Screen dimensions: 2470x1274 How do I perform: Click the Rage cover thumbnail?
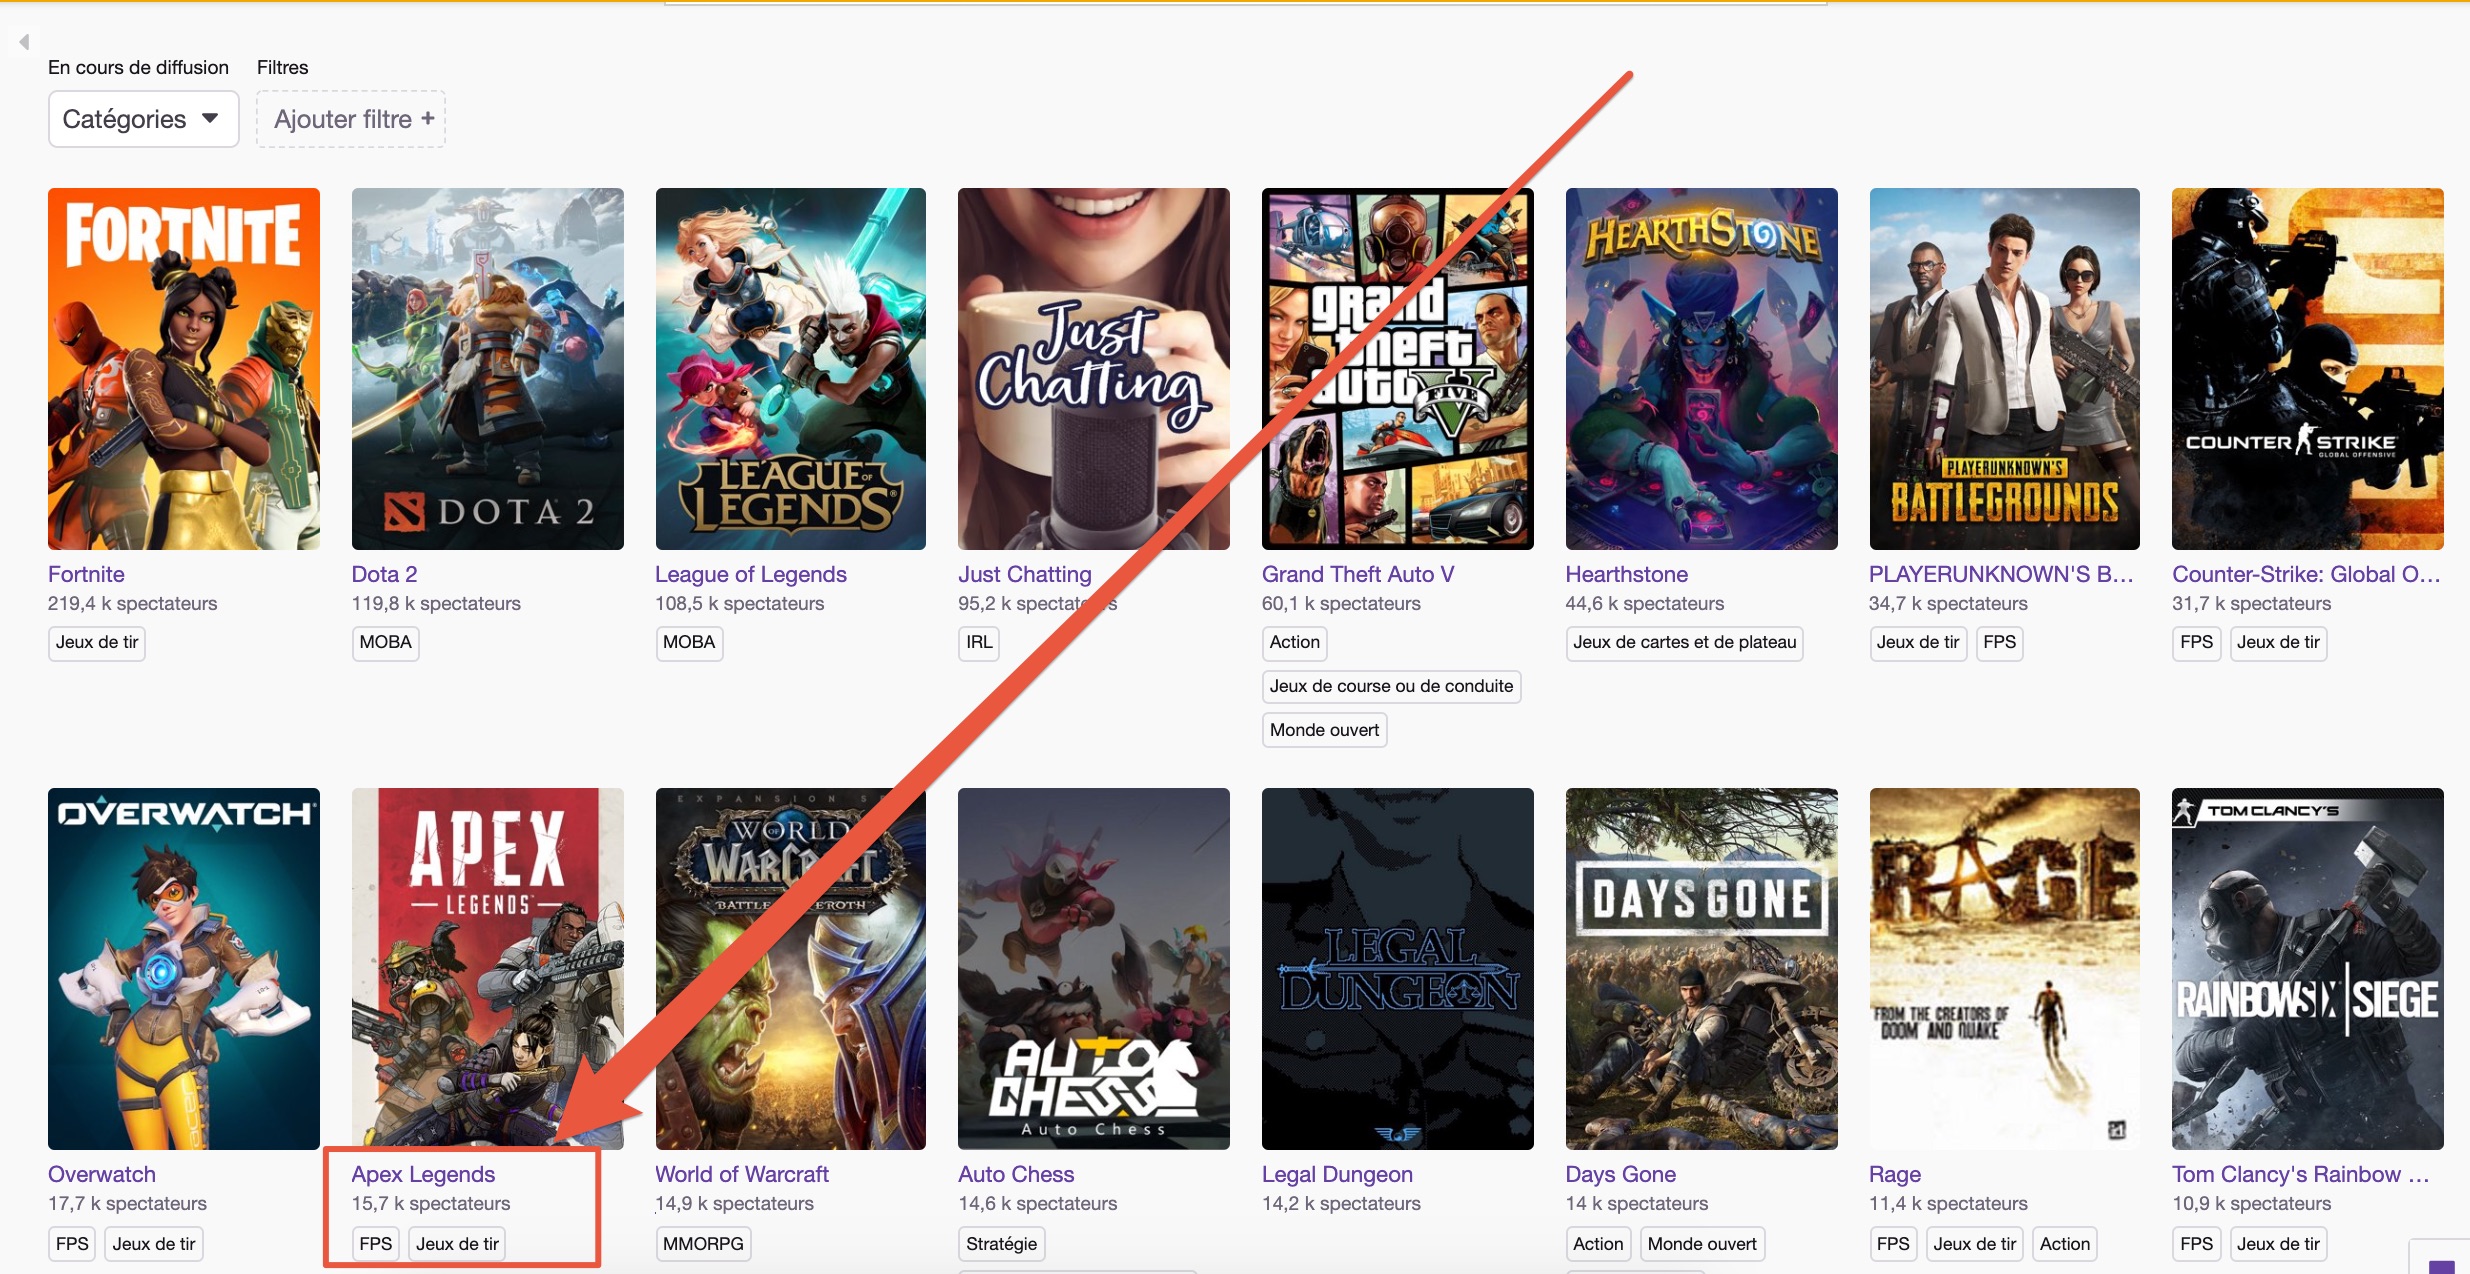(2005, 969)
